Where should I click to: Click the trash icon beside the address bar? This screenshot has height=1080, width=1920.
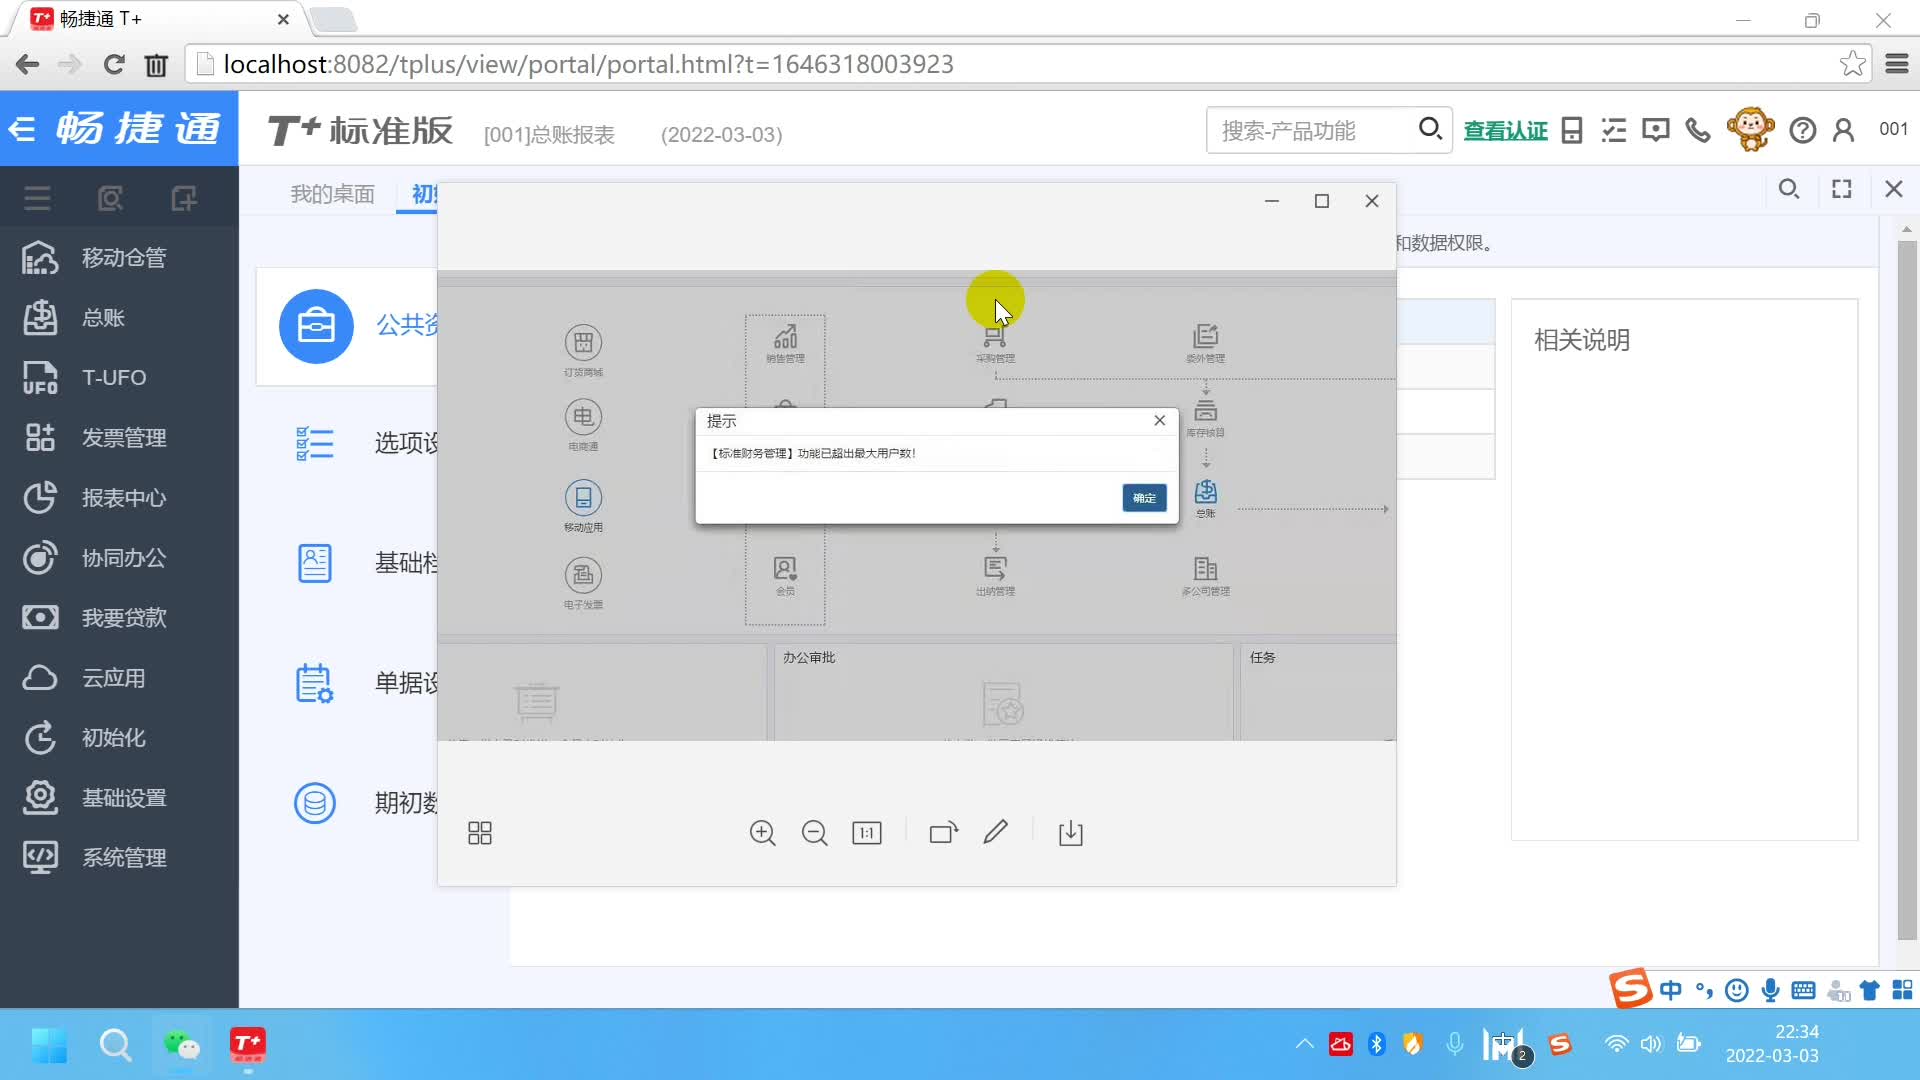coord(156,65)
